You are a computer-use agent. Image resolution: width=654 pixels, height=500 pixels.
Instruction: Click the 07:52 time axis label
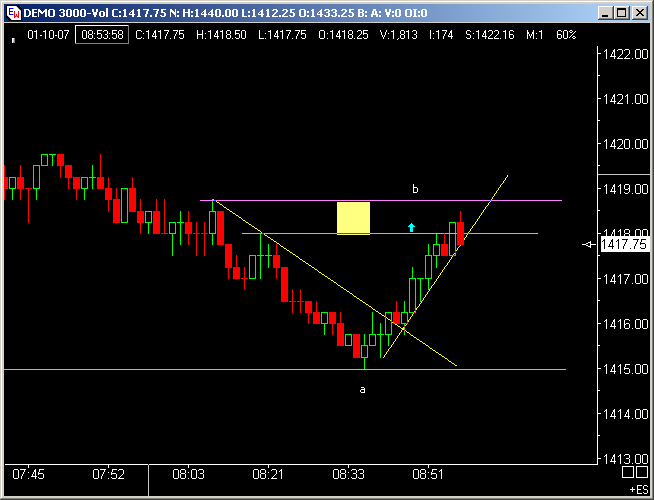click(x=108, y=475)
